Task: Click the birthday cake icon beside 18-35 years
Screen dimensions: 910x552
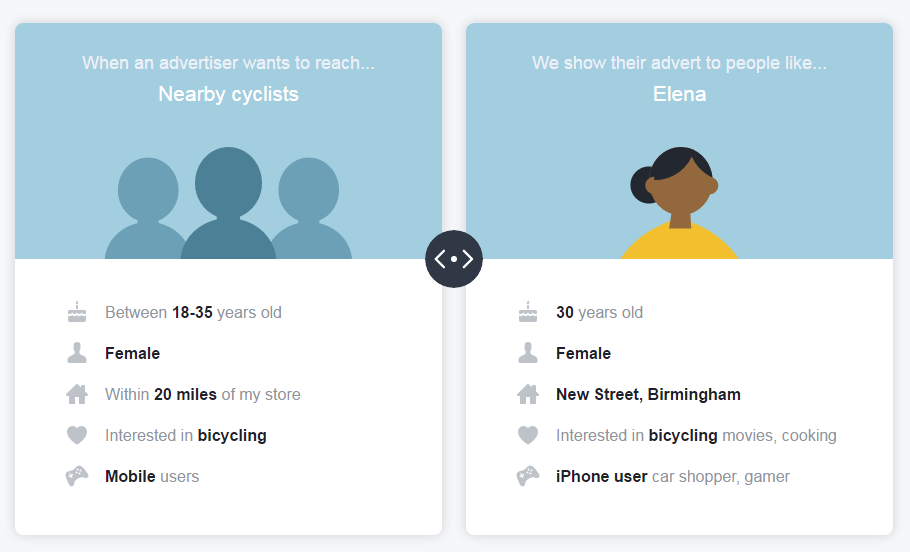Action: [77, 312]
